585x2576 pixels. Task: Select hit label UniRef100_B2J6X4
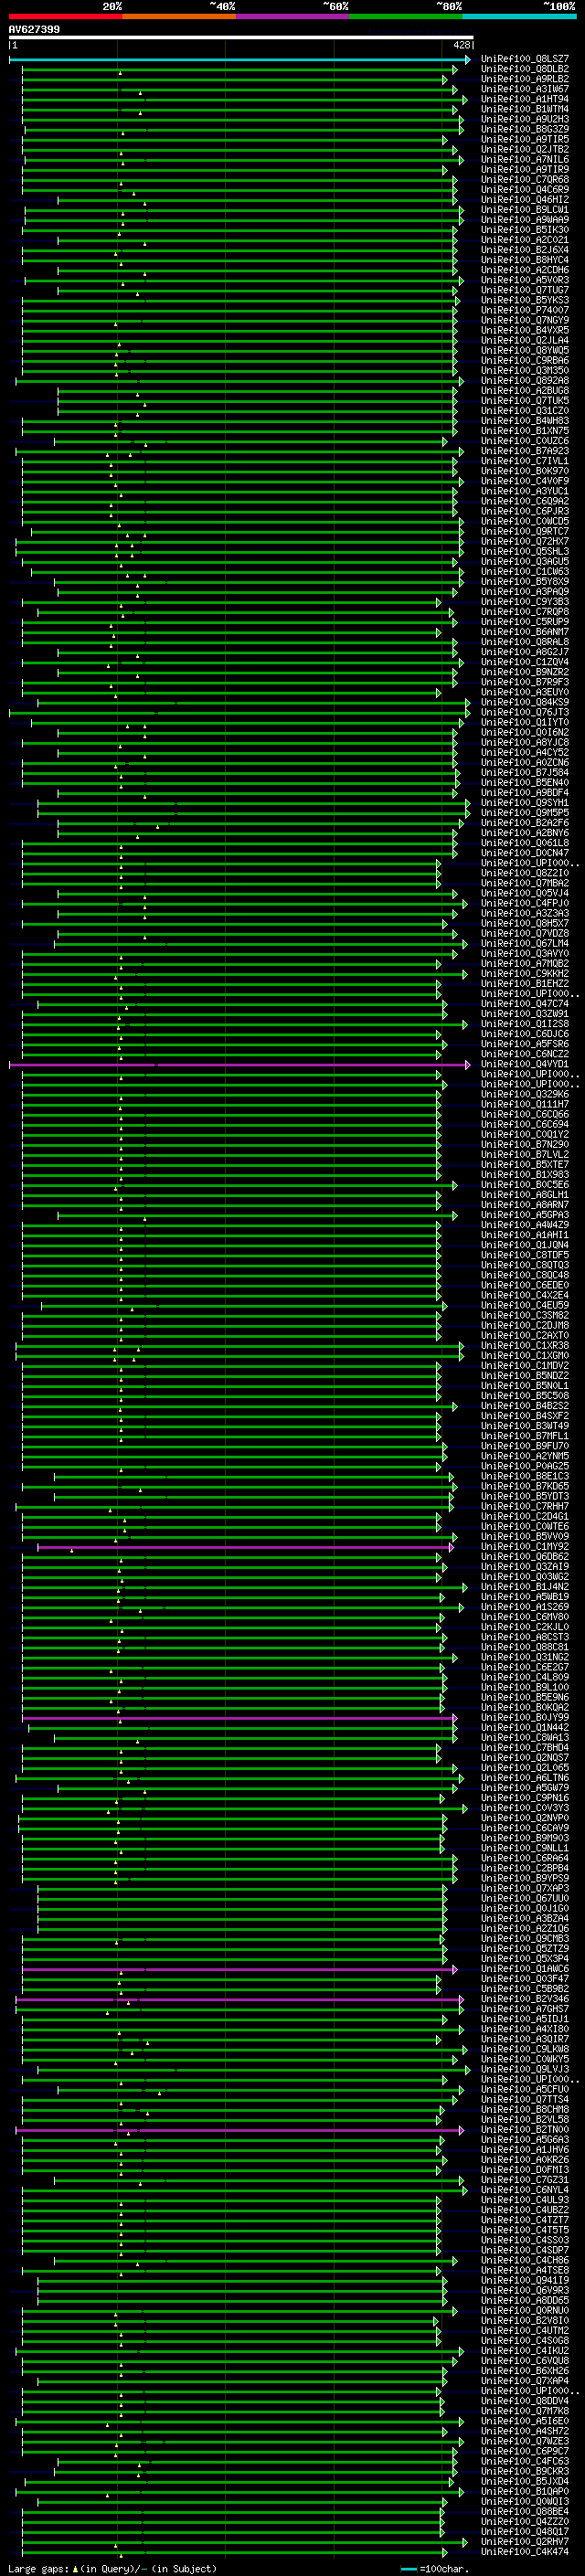coord(525,250)
